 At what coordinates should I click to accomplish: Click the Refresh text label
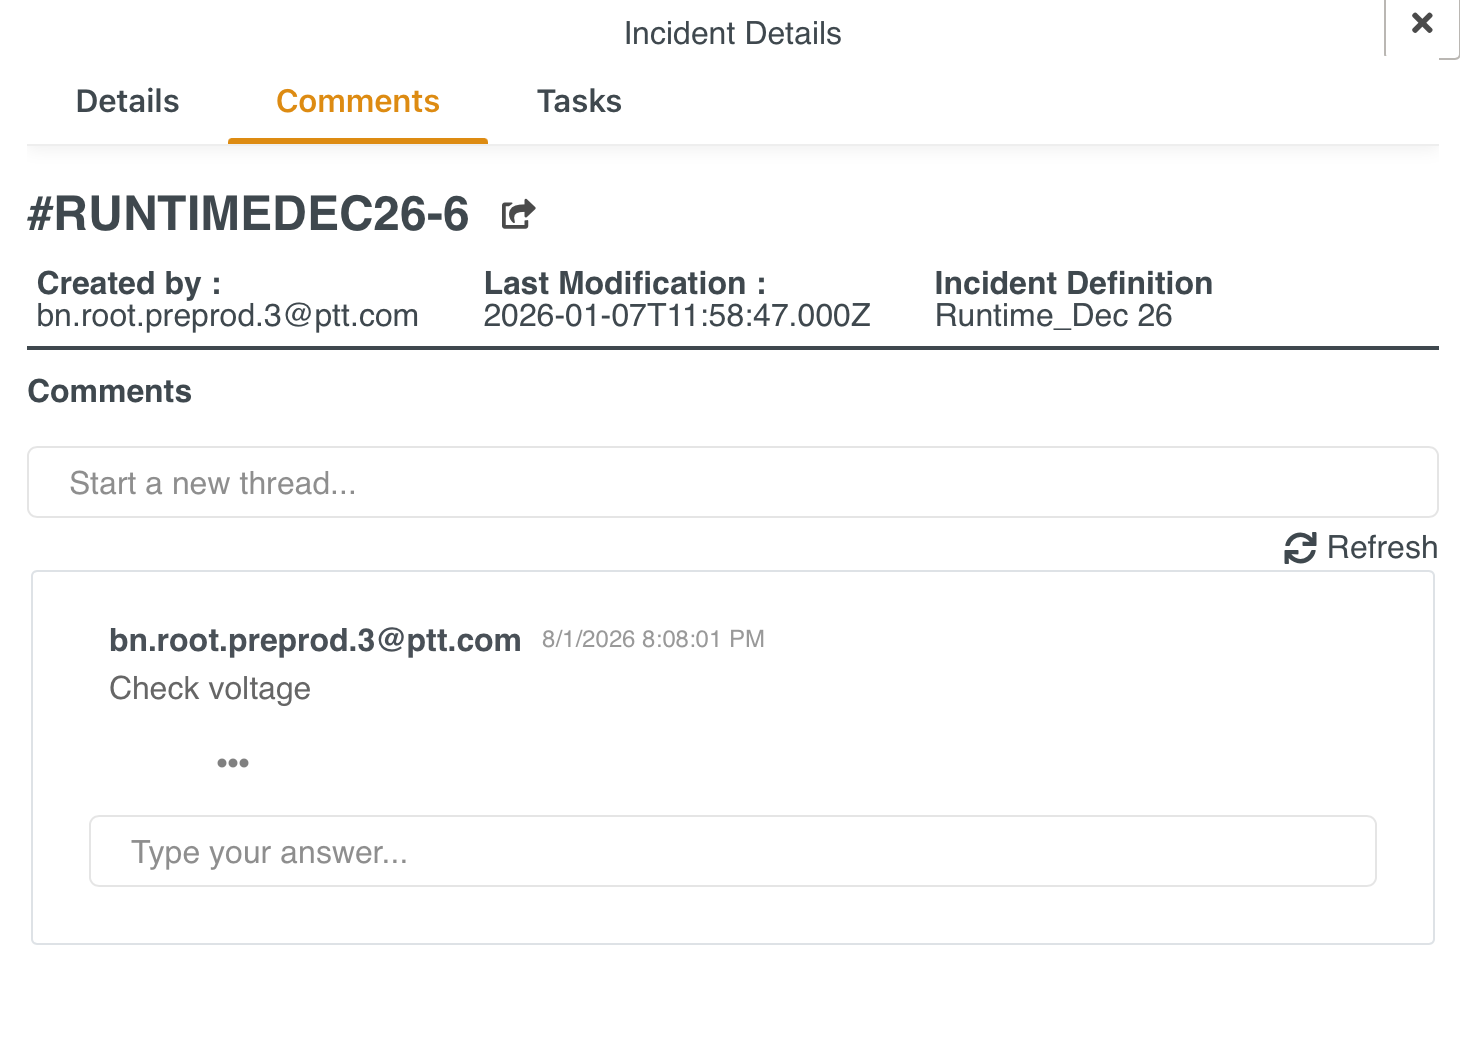click(1381, 548)
